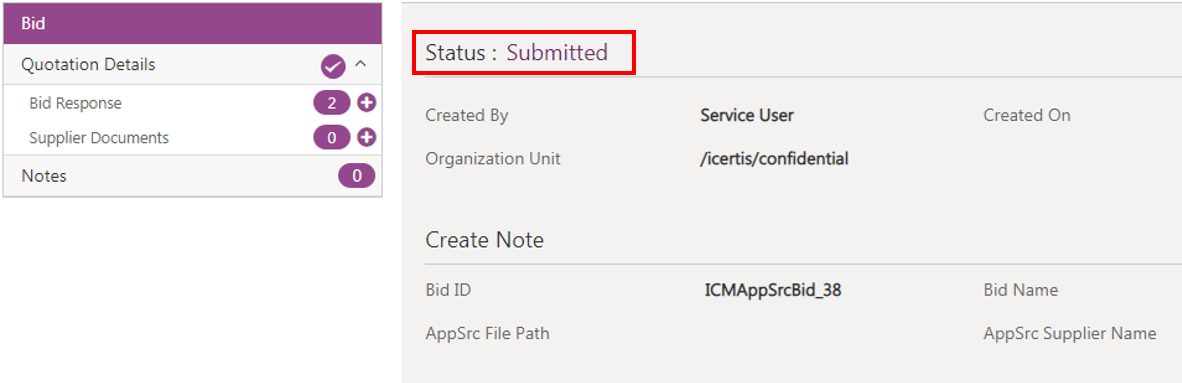Image resolution: width=1182 pixels, height=383 pixels.
Task: Select Bid Response tree item
Action: tap(75, 103)
